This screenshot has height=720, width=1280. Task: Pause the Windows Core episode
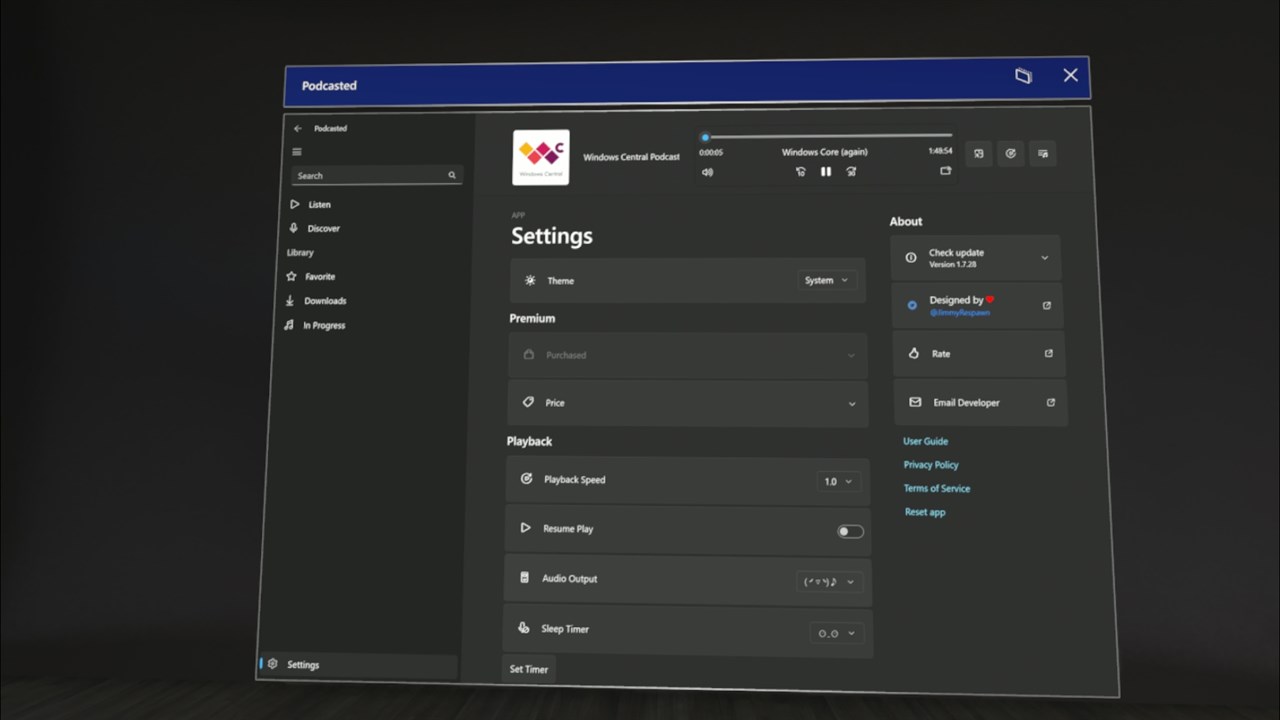[x=826, y=172]
